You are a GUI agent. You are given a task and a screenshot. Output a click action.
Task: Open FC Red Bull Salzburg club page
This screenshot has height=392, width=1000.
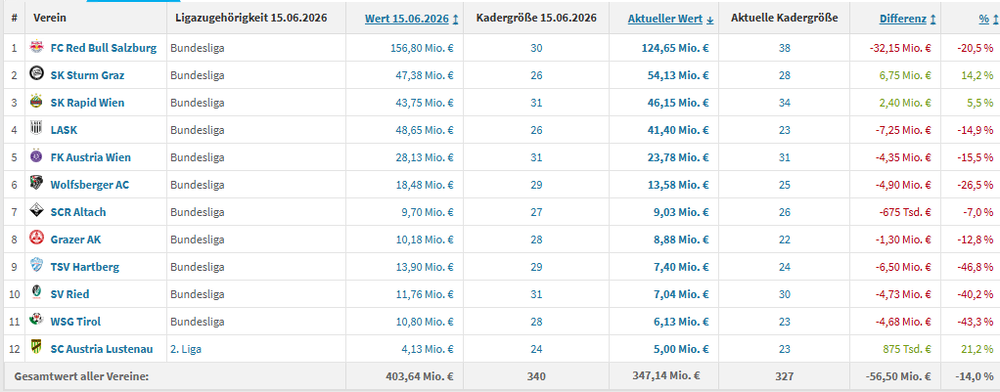(103, 48)
